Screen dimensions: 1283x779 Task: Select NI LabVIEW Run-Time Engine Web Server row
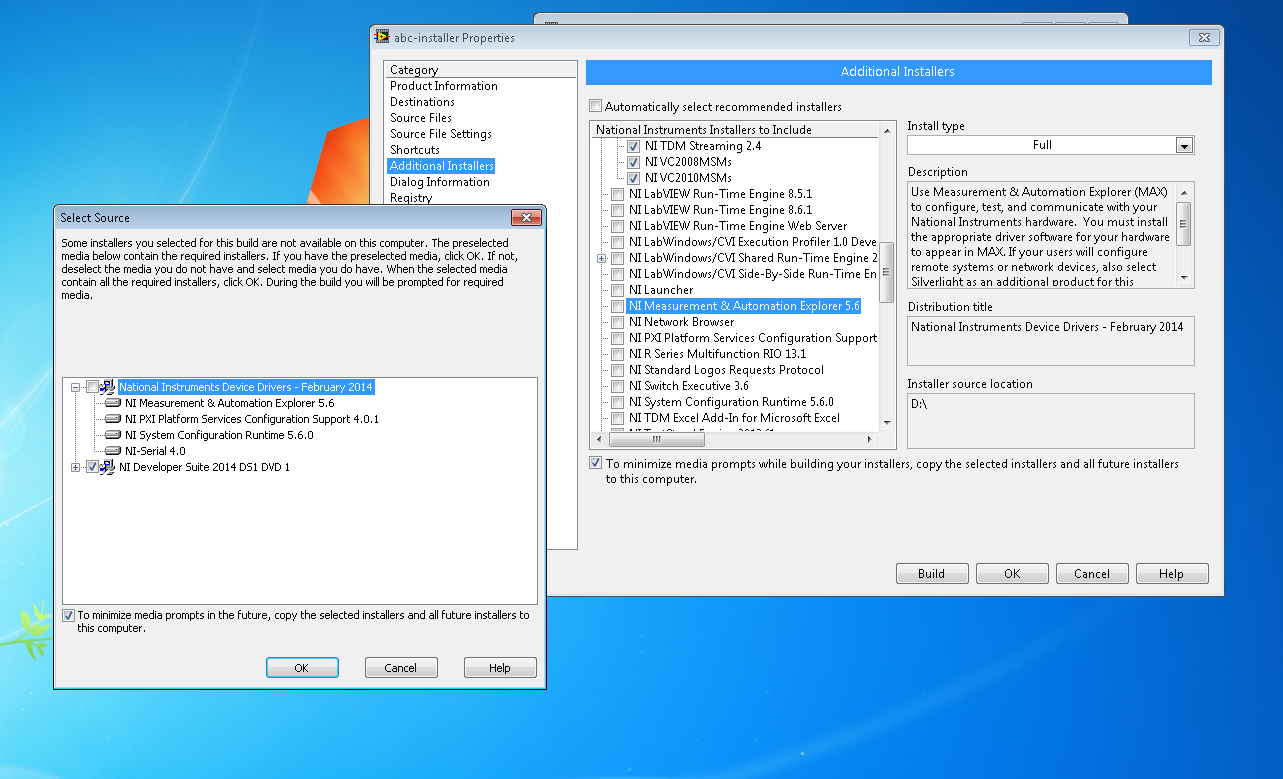738,226
